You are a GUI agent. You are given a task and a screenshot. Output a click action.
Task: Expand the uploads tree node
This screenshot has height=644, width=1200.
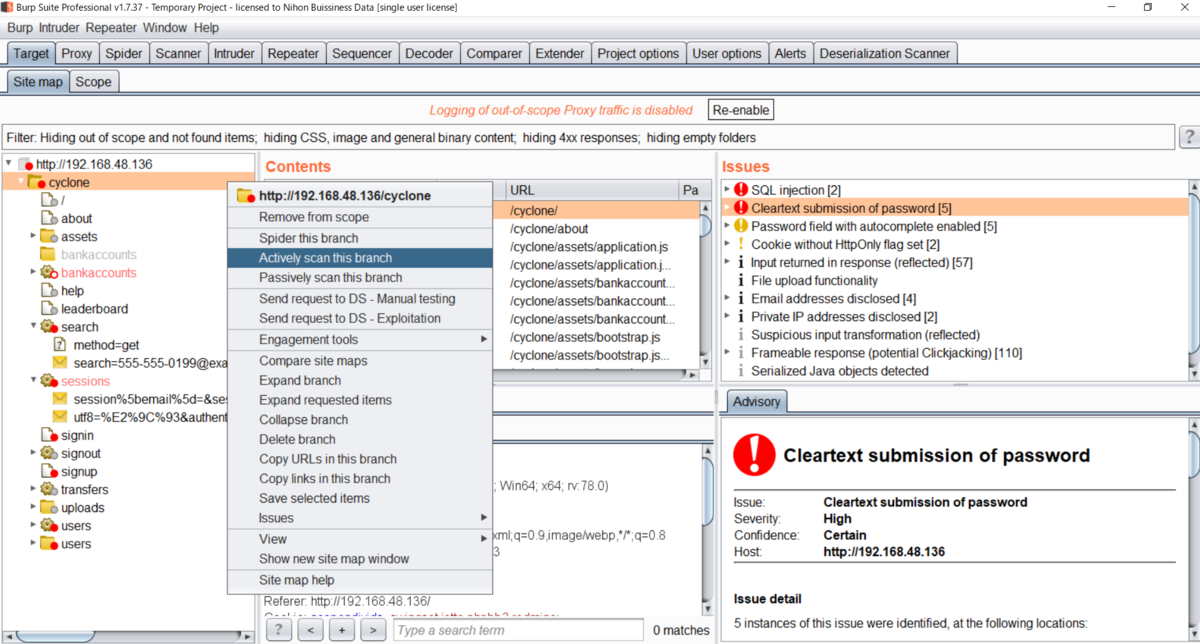[x=33, y=507]
